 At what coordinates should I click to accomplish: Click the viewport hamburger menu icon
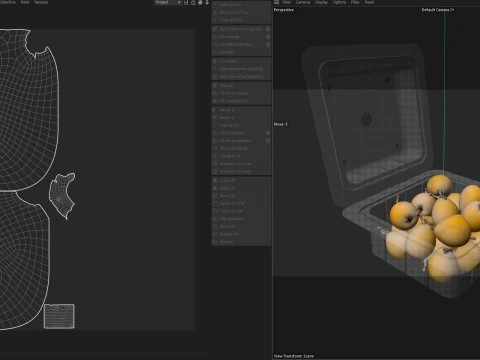click(276, 2)
